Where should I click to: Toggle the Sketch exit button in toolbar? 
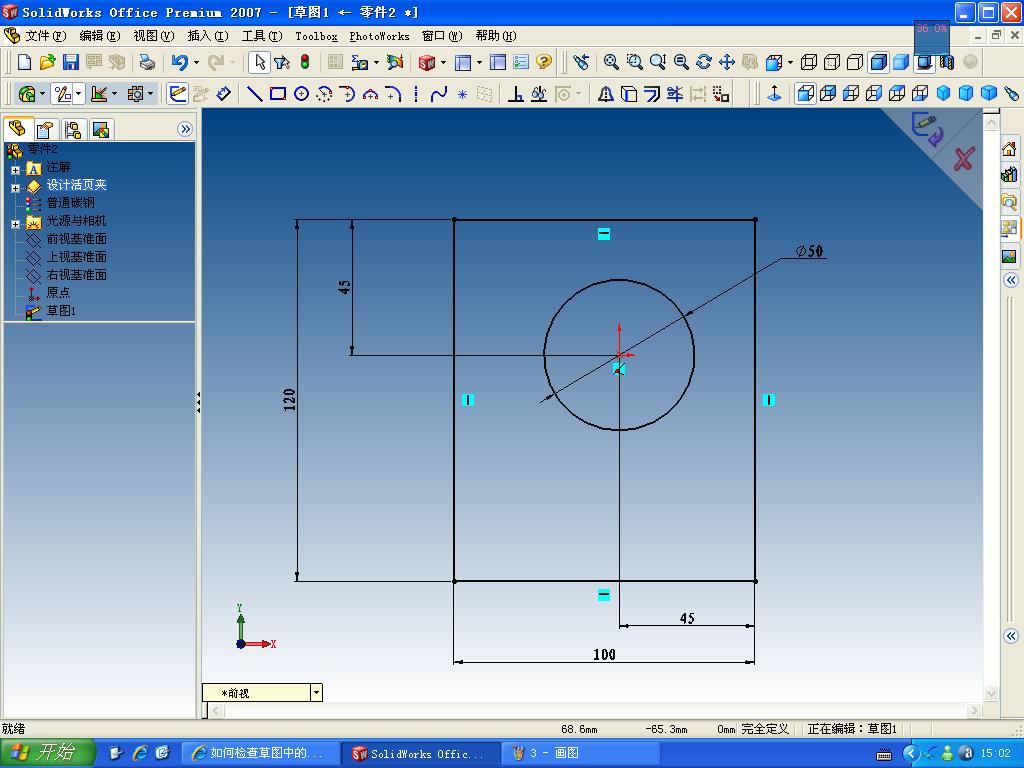[177, 94]
